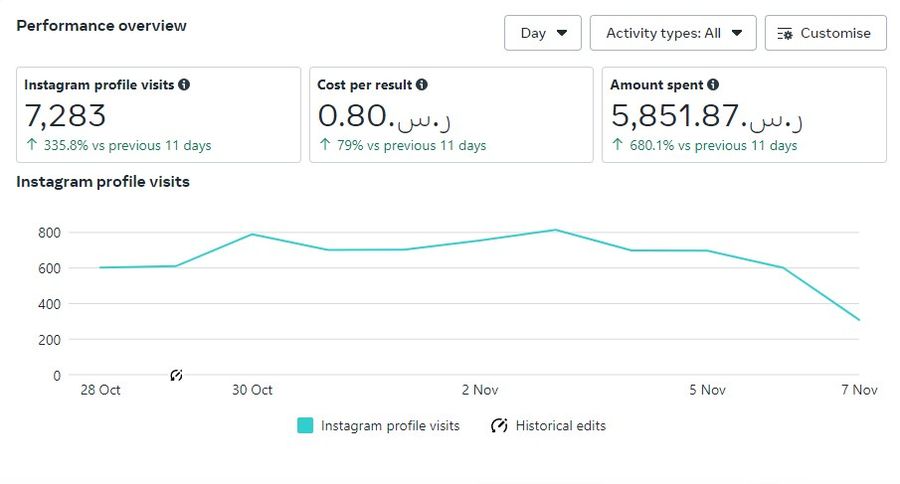
Task: Click the Historical edits legend label
Action: click(561, 425)
